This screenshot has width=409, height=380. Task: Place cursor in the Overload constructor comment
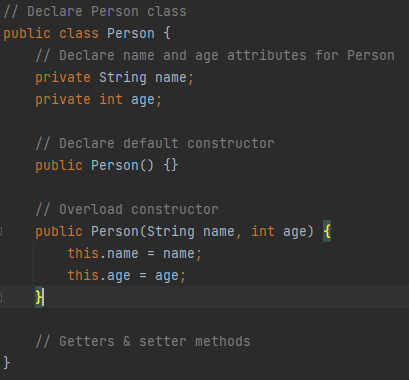pos(127,210)
